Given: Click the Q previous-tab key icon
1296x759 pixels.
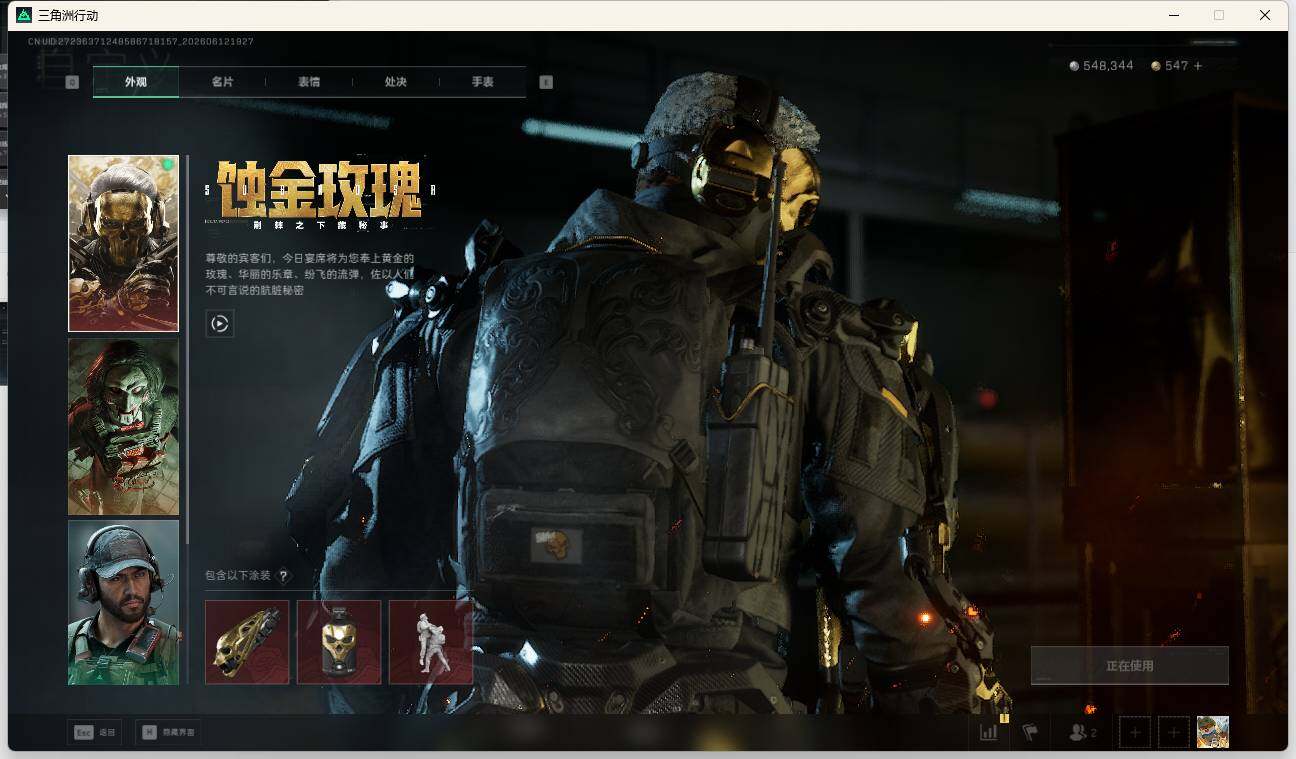Looking at the screenshot, I should (x=72, y=82).
